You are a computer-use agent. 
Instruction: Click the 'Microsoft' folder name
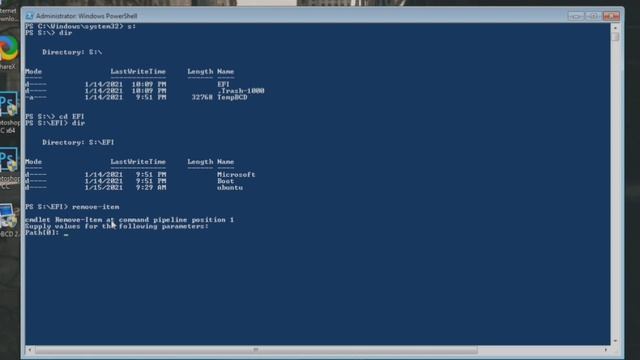pyautogui.click(x=236, y=175)
